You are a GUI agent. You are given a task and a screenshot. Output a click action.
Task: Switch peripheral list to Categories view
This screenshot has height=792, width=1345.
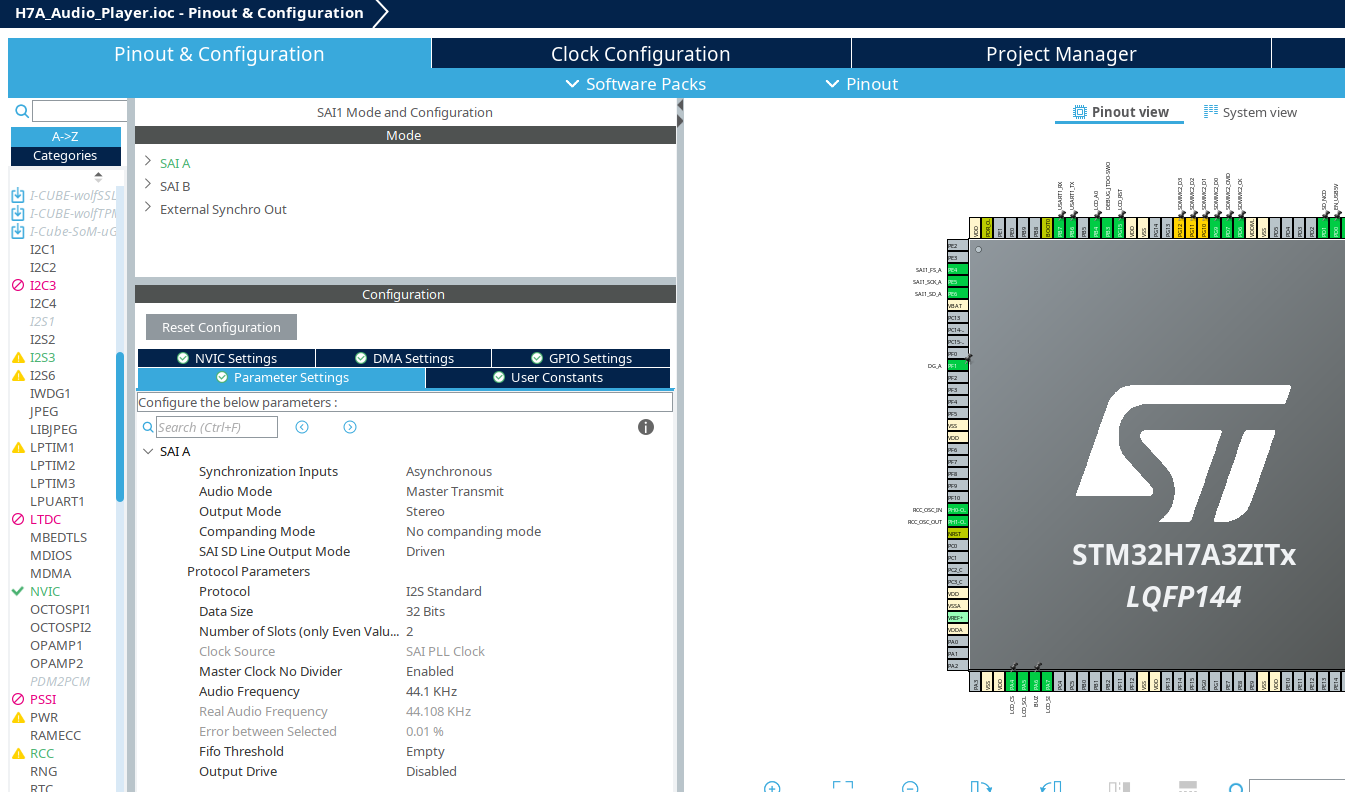(65, 156)
